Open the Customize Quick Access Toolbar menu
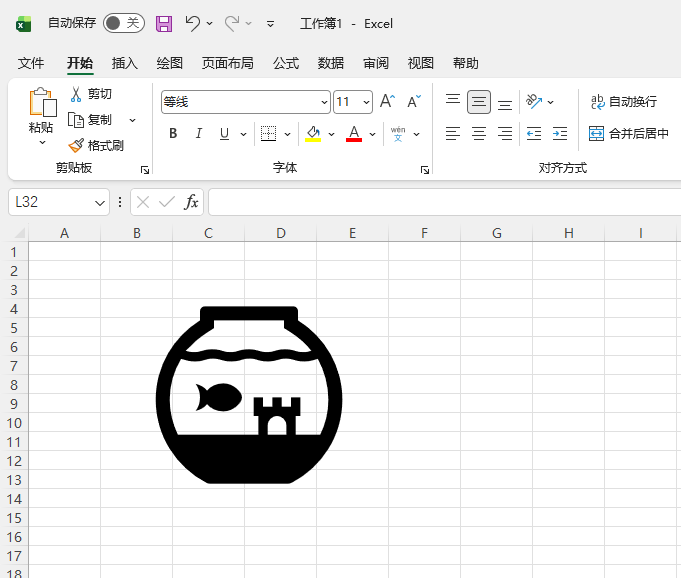 coord(270,24)
